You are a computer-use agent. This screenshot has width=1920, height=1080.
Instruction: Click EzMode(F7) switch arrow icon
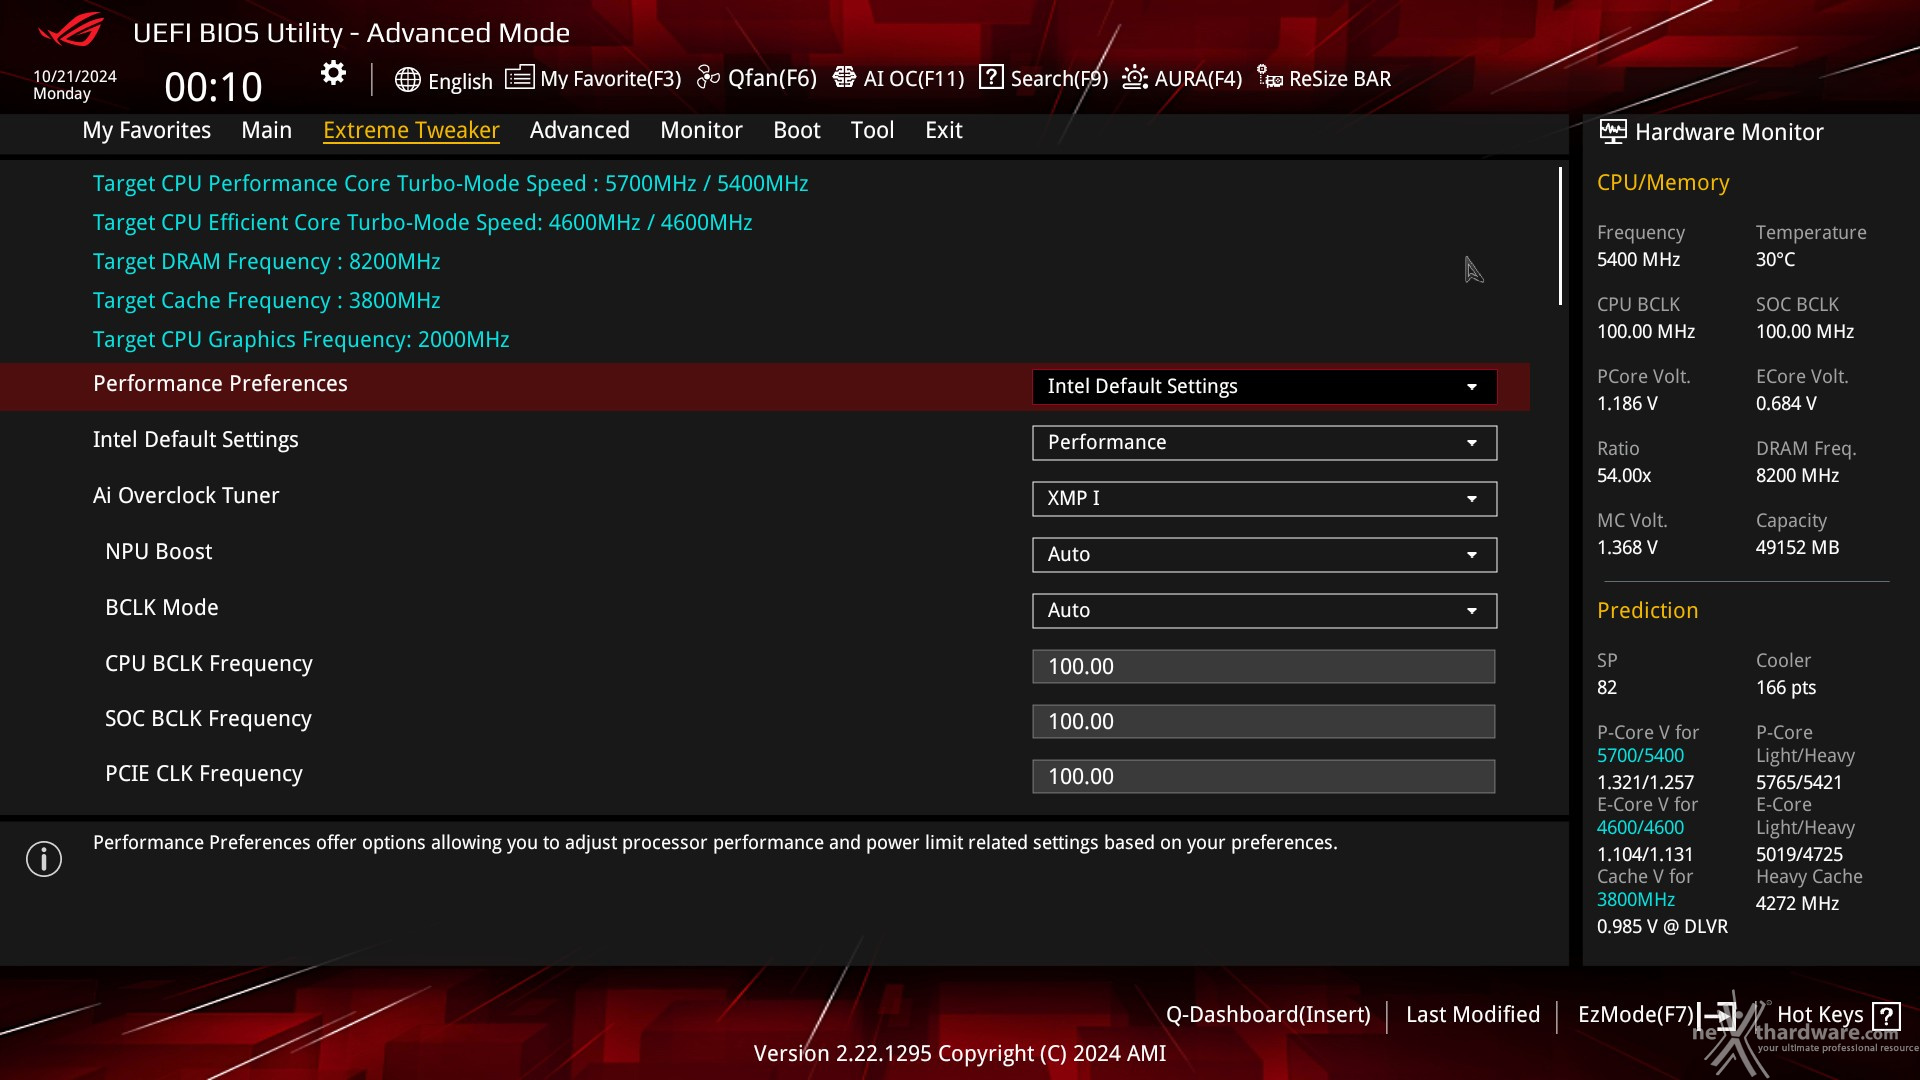pyautogui.click(x=1716, y=1015)
